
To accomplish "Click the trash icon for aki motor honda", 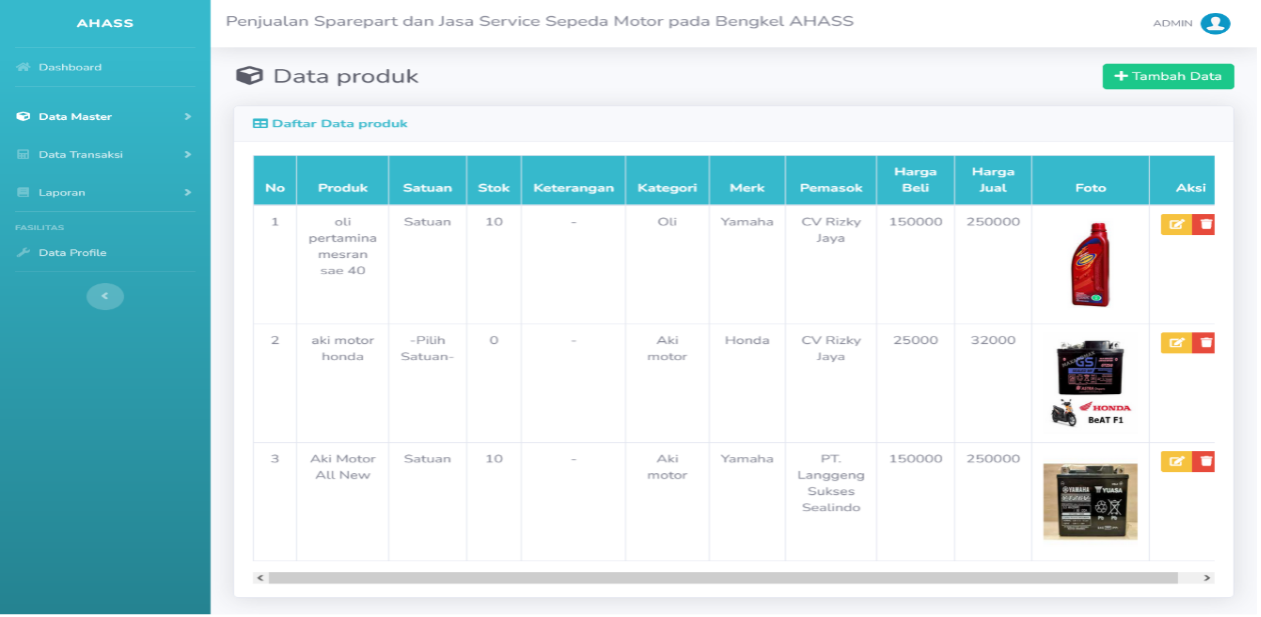I will pyautogui.click(x=1204, y=343).
